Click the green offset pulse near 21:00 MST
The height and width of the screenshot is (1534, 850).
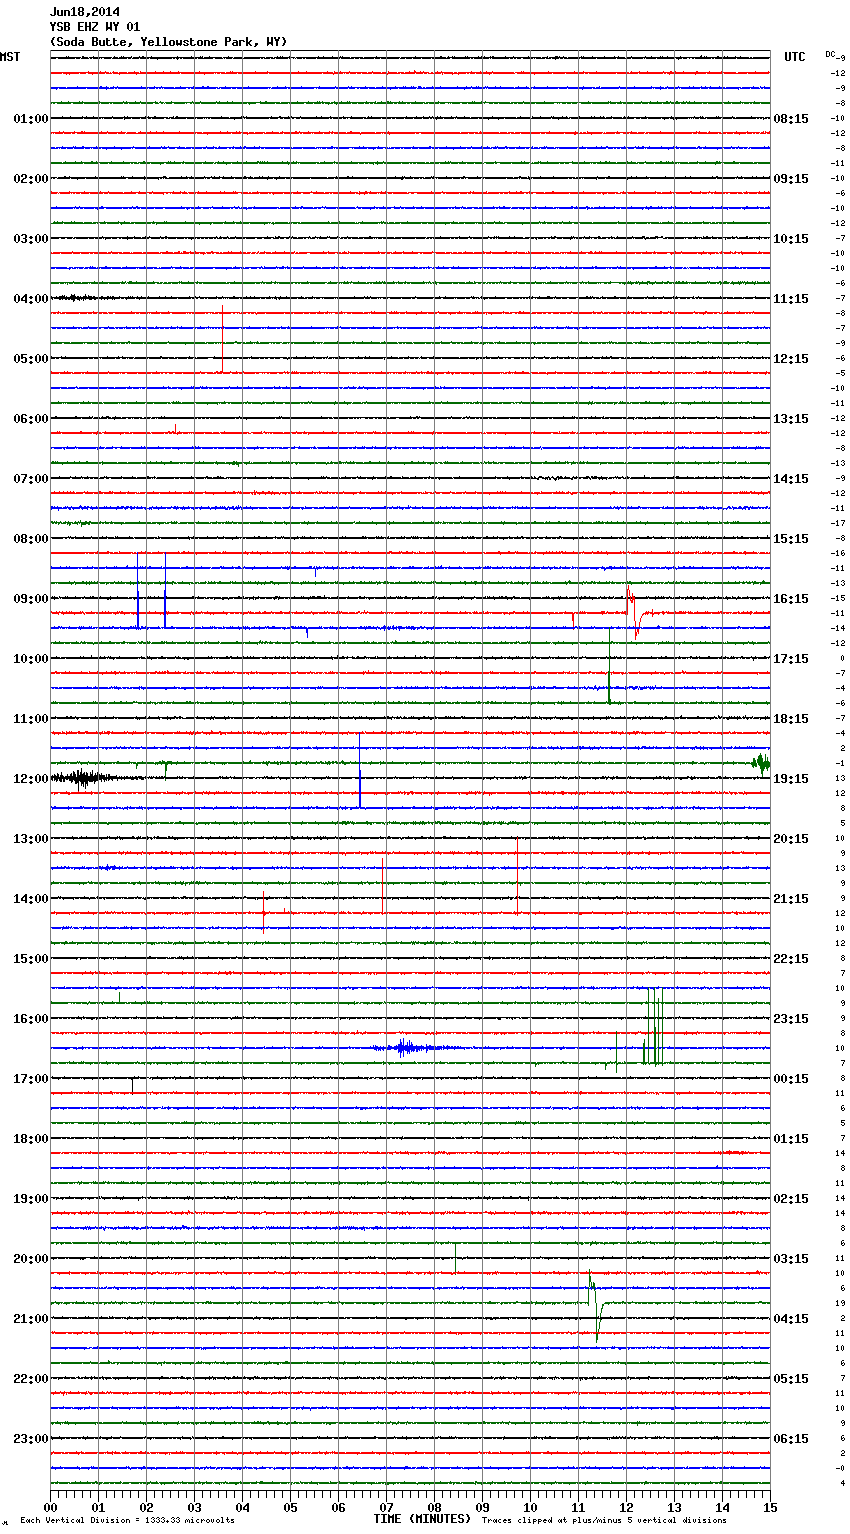[x=596, y=1306]
